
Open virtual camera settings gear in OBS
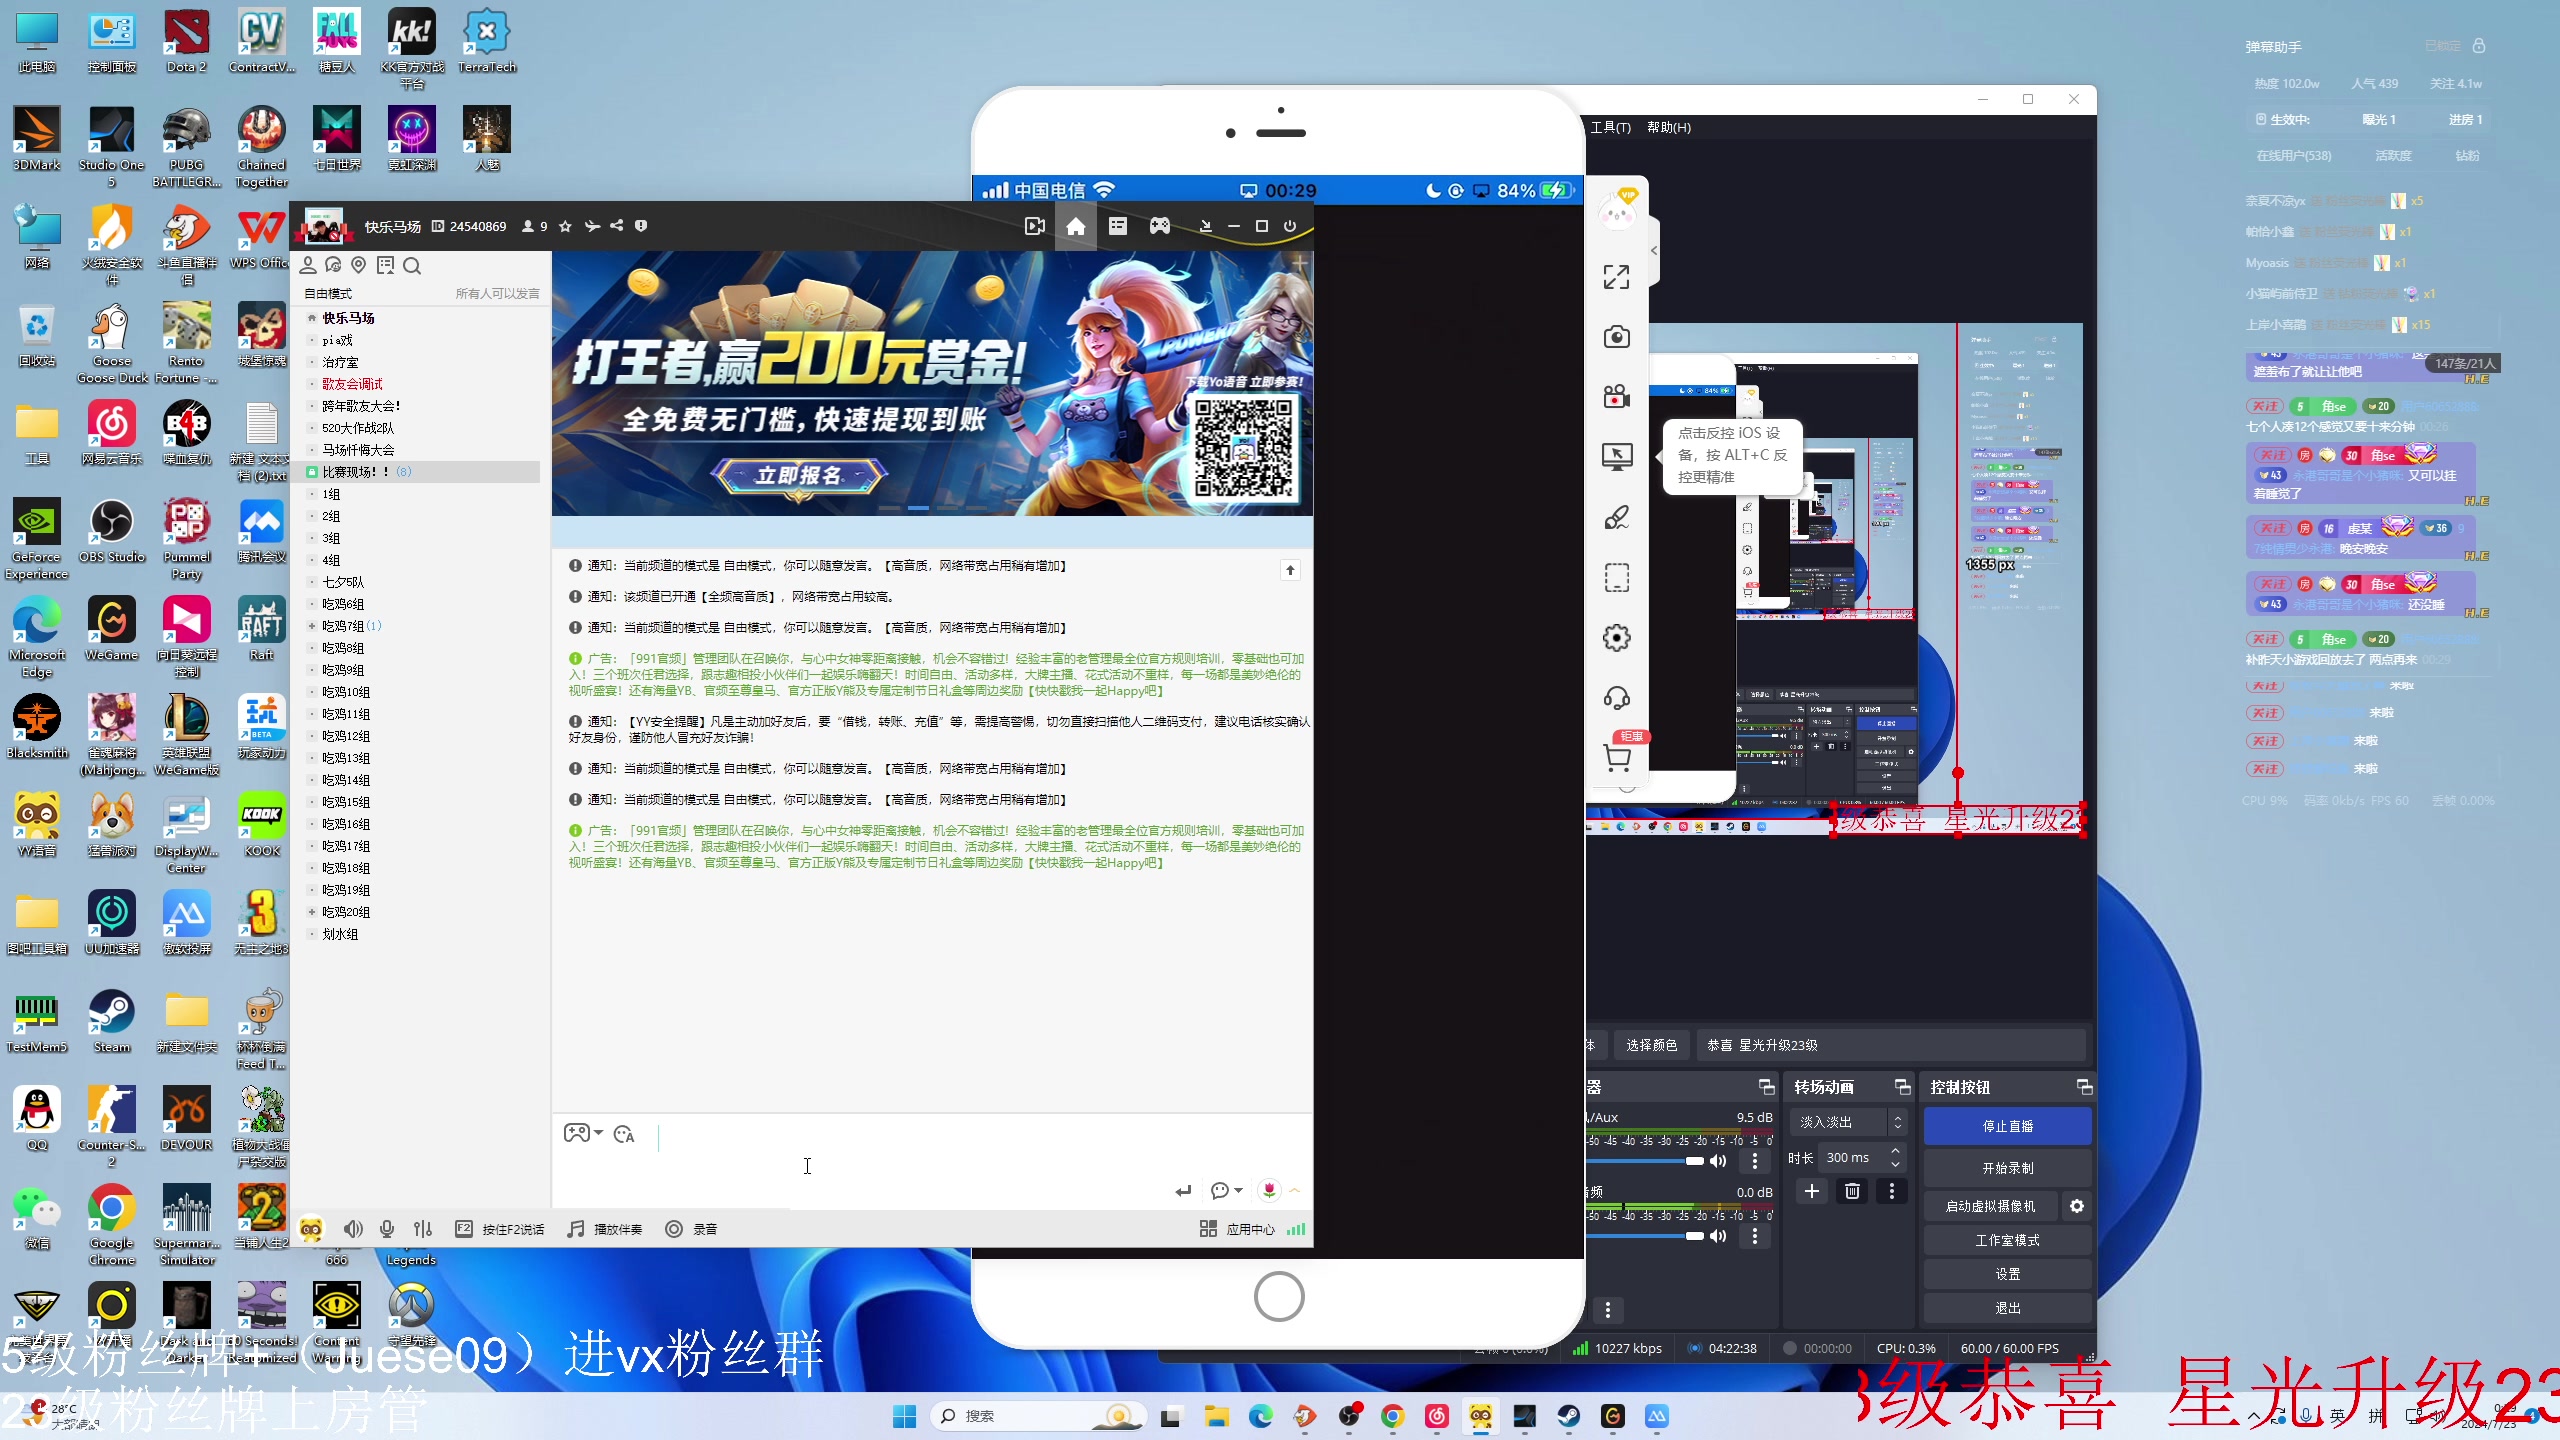pyautogui.click(x=2077, y=1206)
